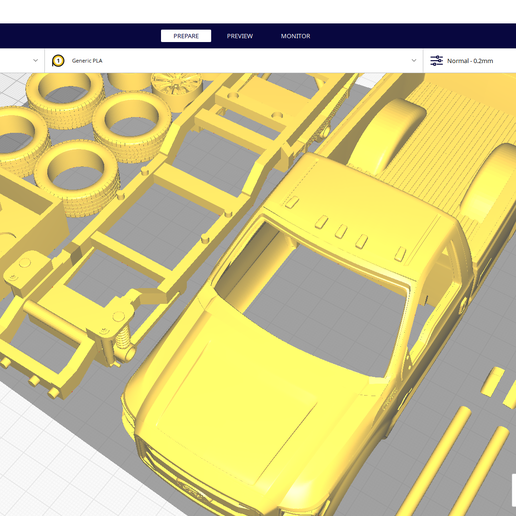Open the Generic PLA material selector
516x516 pixels.
[234, 61]
